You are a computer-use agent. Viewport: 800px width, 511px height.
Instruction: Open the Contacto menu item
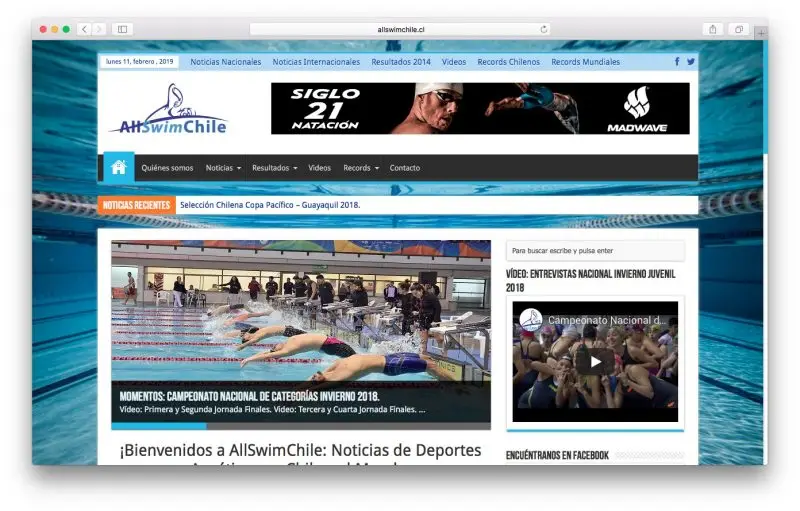point(405,168)
